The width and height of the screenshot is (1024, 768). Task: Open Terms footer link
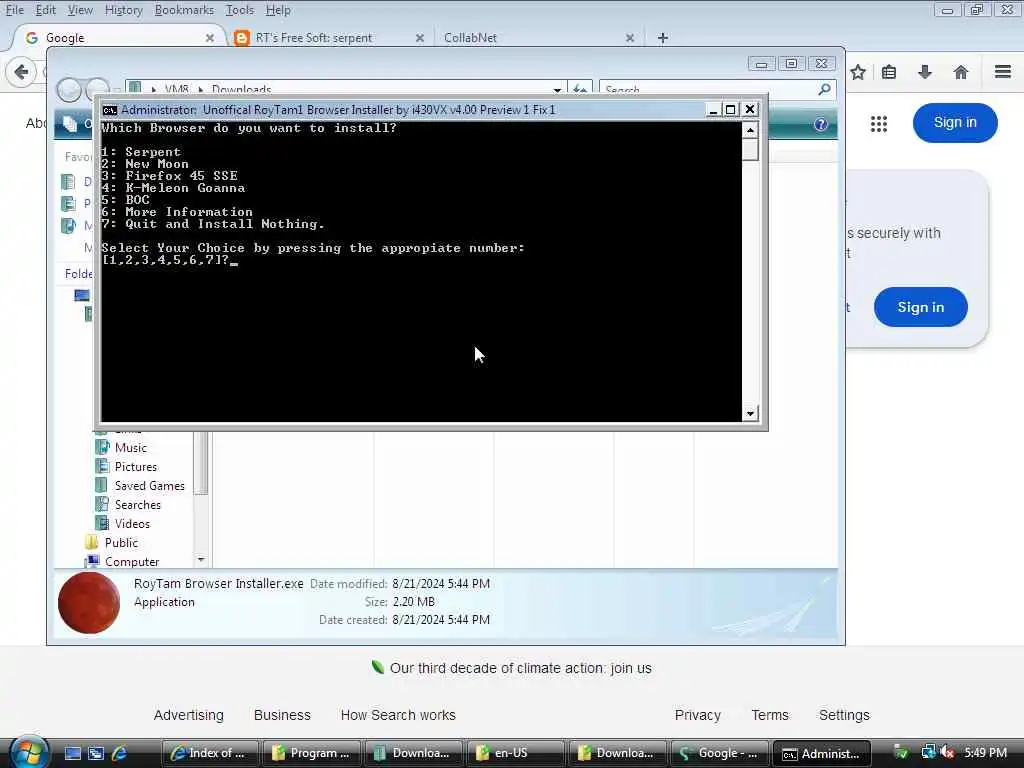pyautogui.click(x=770, y=715)
